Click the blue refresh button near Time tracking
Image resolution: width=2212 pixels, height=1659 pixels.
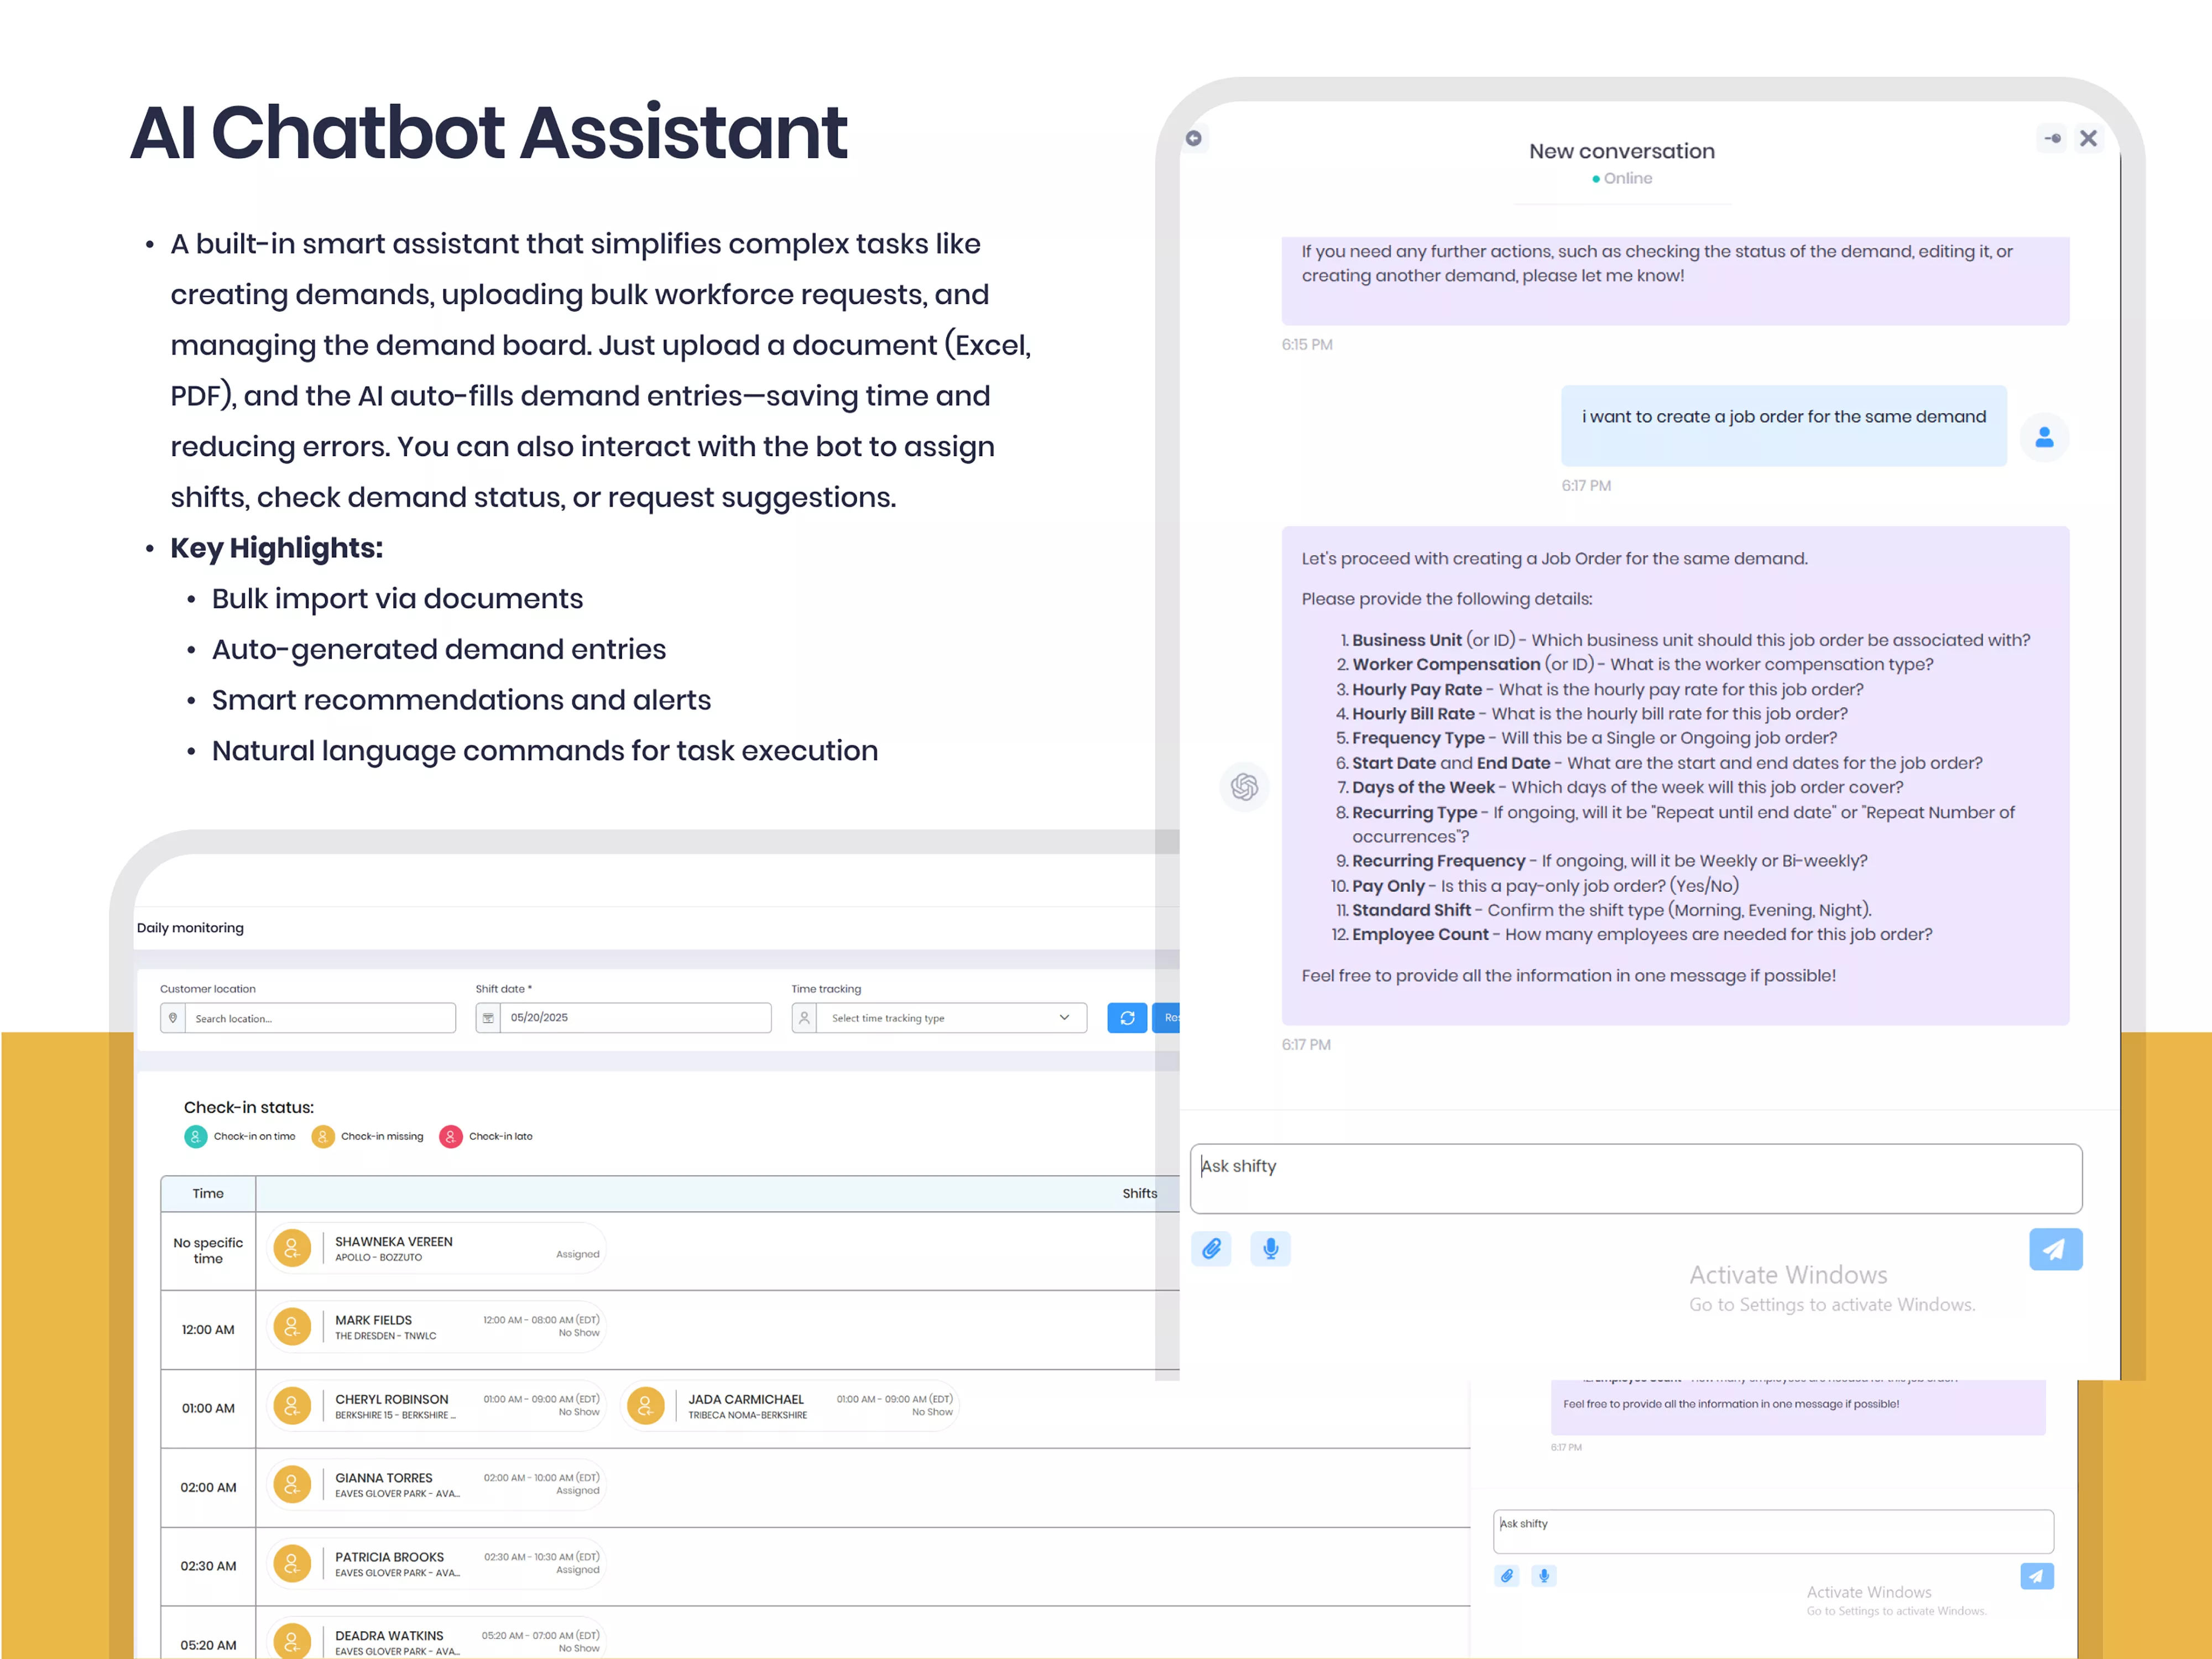[x=1127, y=1017]
